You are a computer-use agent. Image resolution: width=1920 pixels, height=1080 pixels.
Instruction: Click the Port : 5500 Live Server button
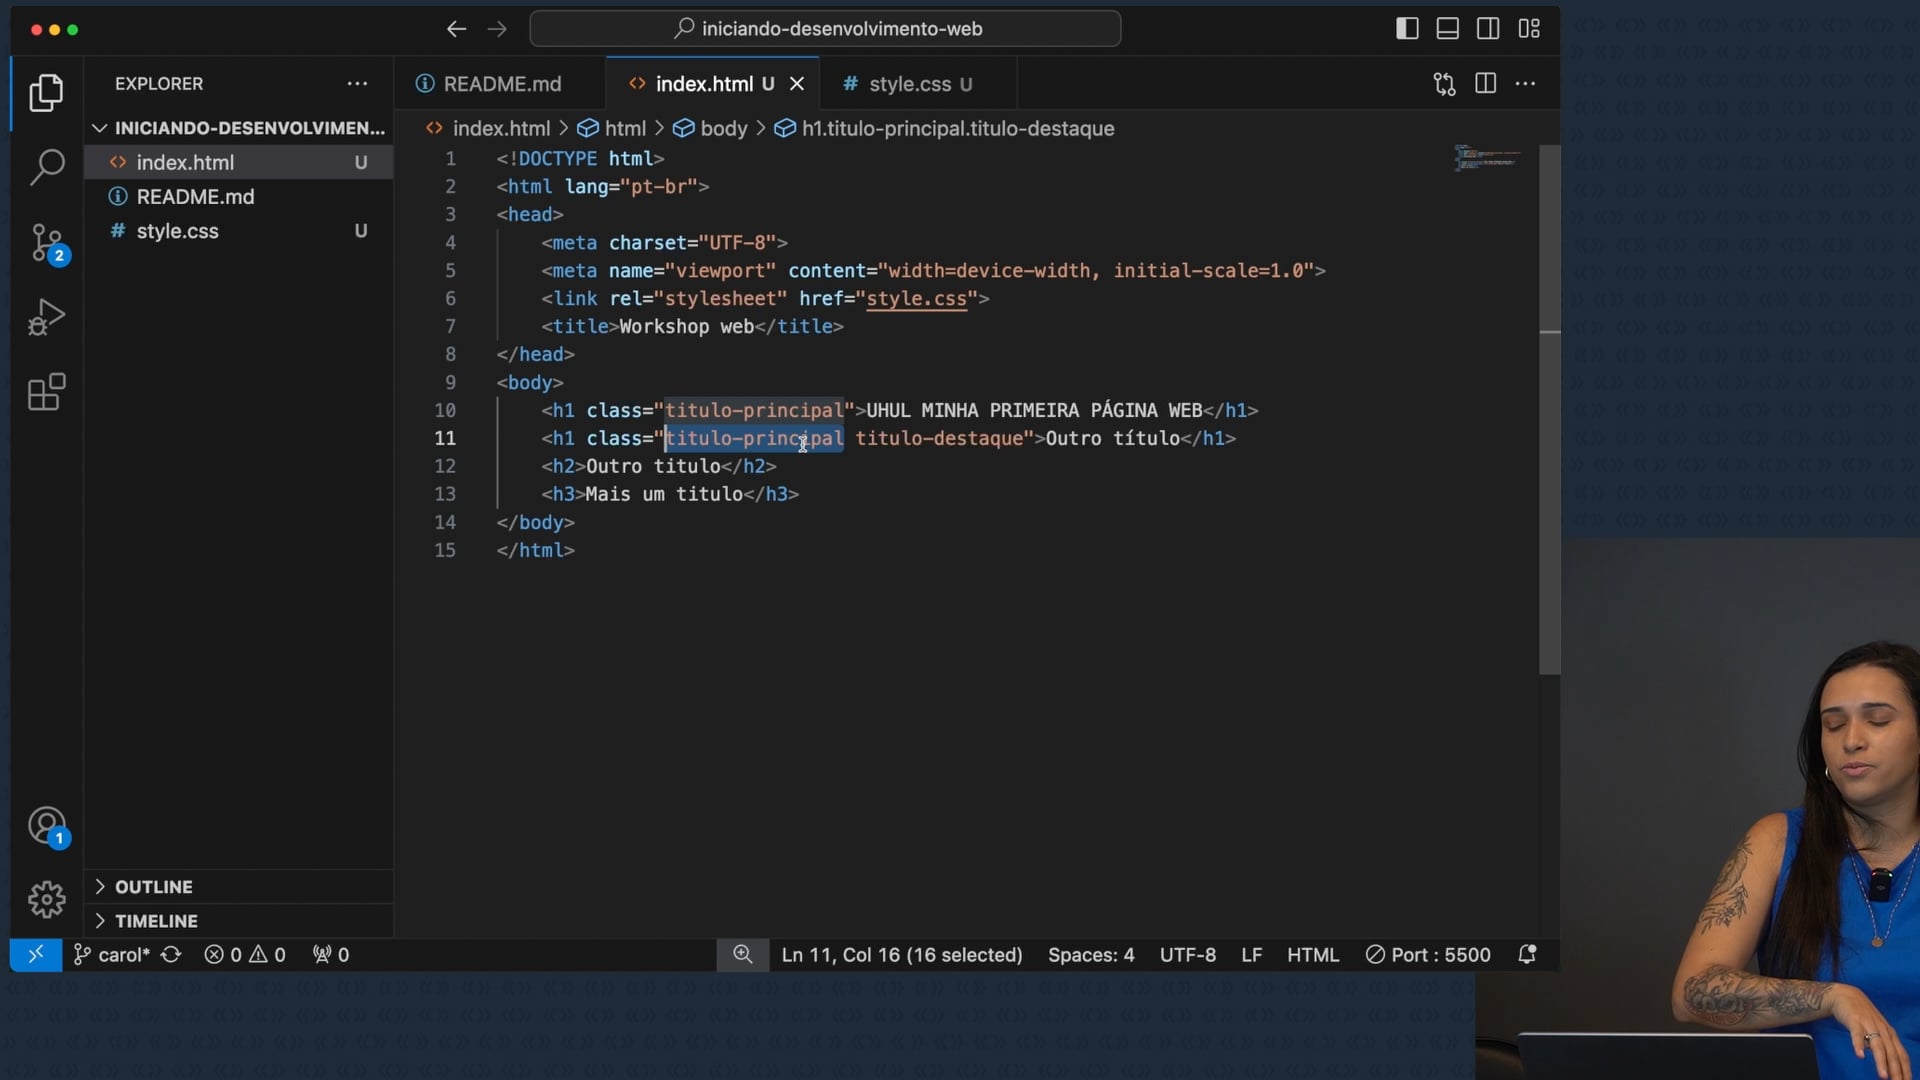click(x=1428, y=954)
